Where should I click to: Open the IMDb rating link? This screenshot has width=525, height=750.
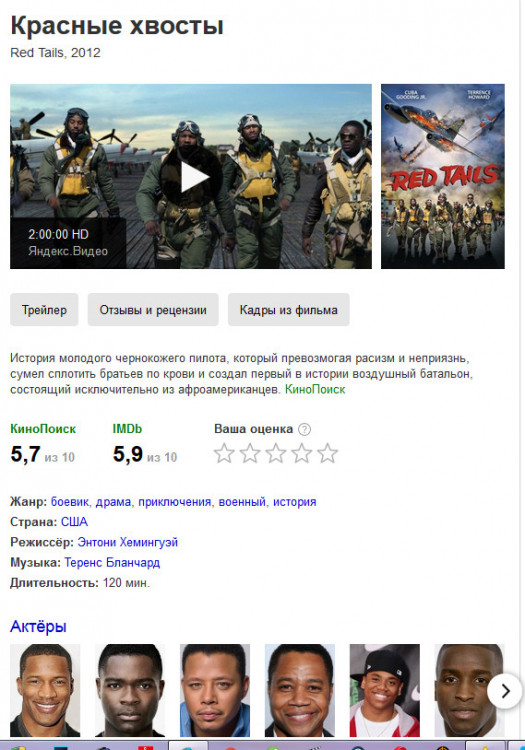coord(127,429)
